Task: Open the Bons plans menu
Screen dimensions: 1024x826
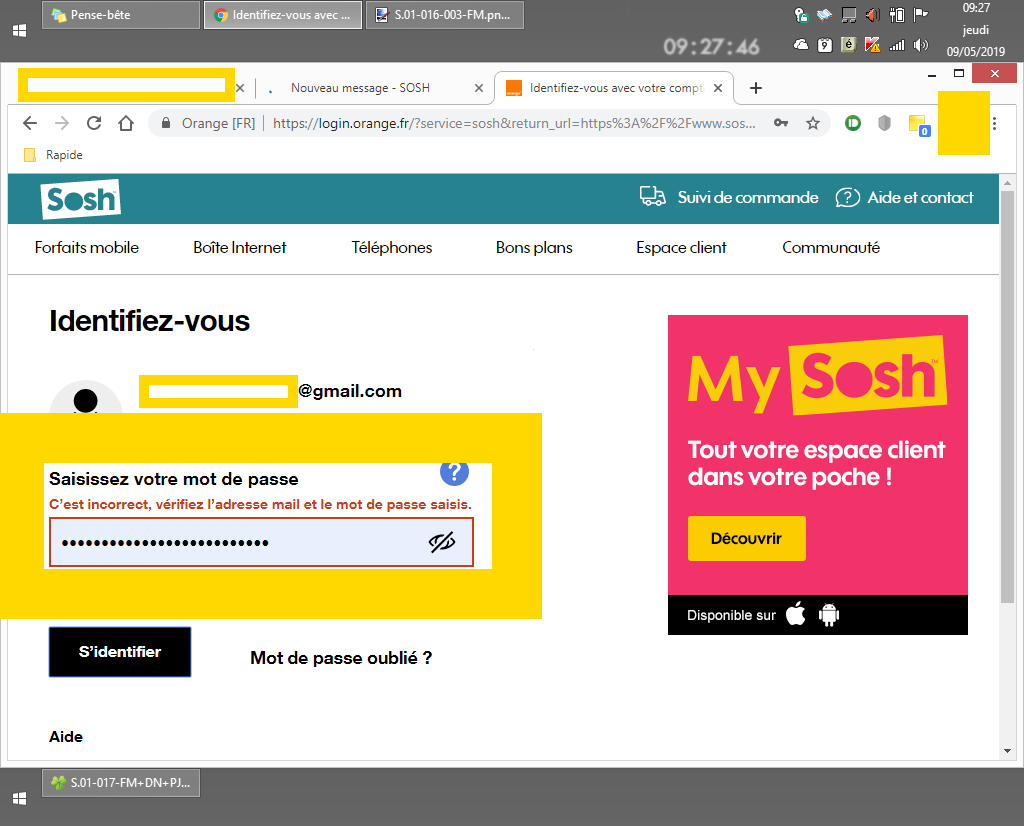Action: (534, 247)
